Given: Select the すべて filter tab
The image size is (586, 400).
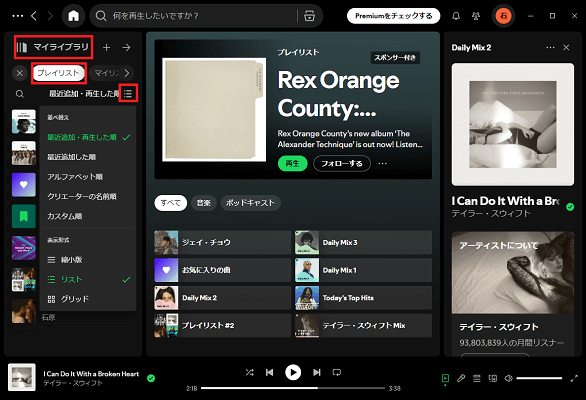Looking at the screenshot, I should 170,203.
